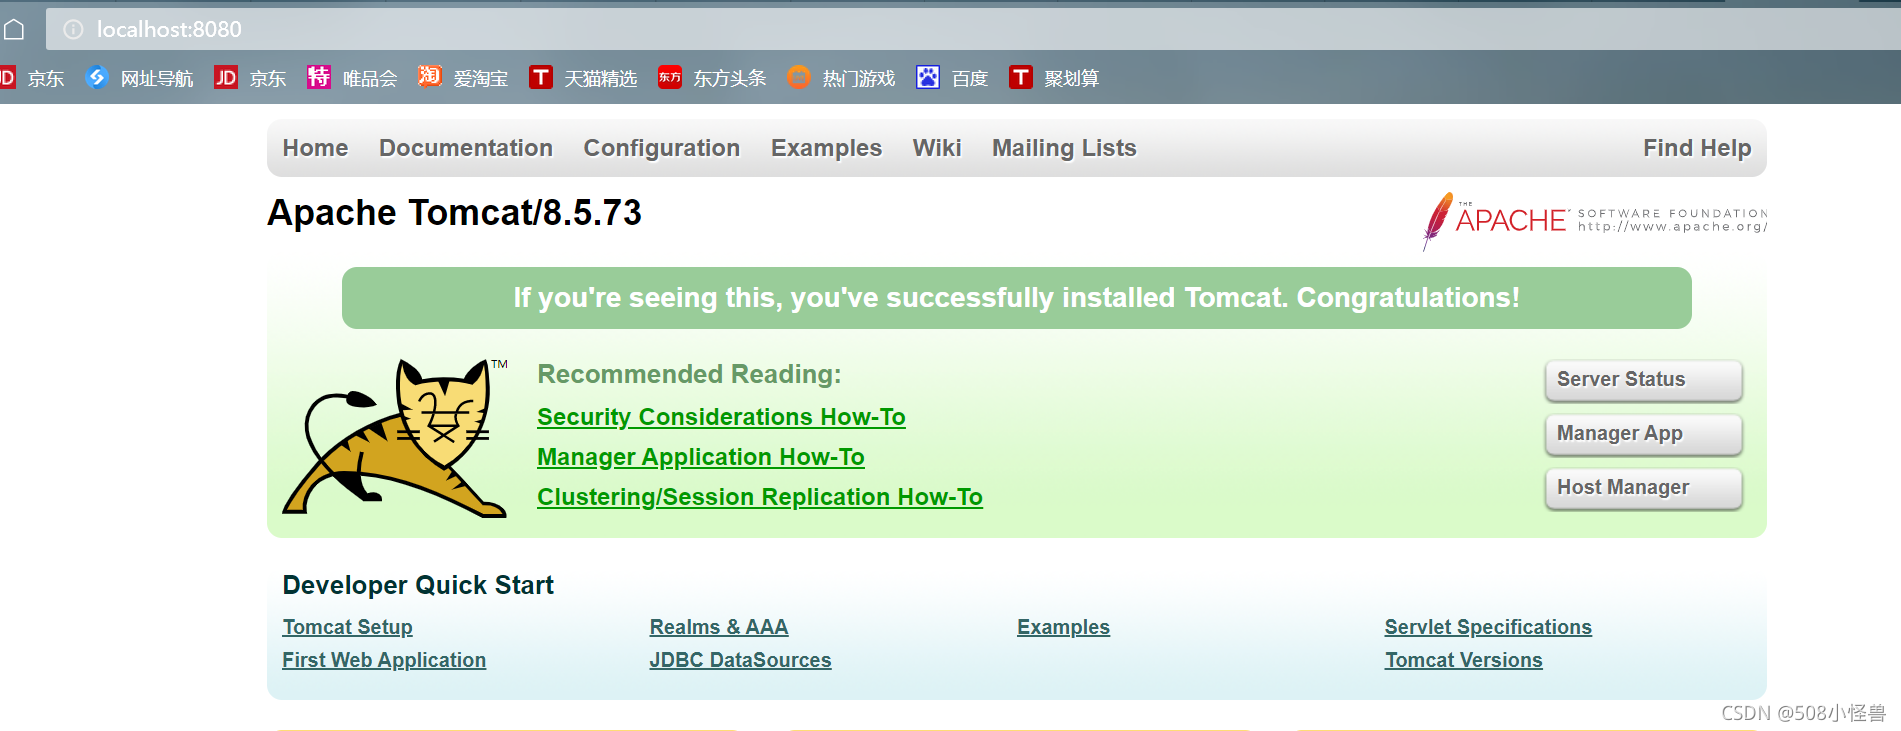Screen dimensions: 1901x731
Task: Click the Recommended Reading heading
Action: [x=689, y=374]
